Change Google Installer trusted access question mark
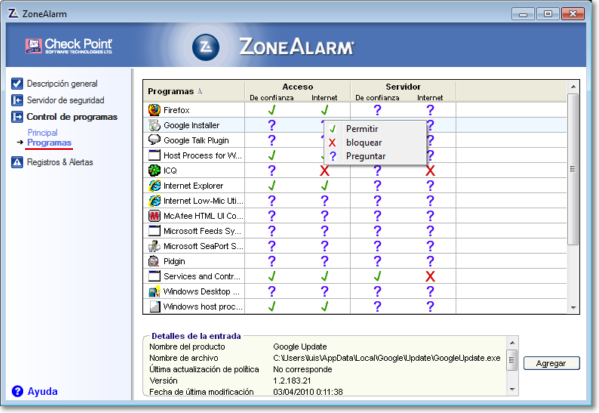 pos(272,125)
